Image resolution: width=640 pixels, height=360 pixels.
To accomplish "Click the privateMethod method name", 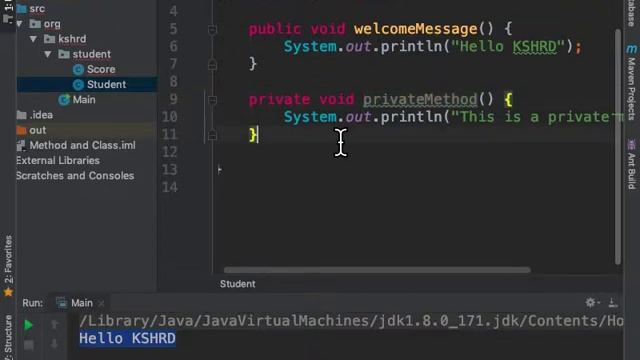I will point(420,99).
